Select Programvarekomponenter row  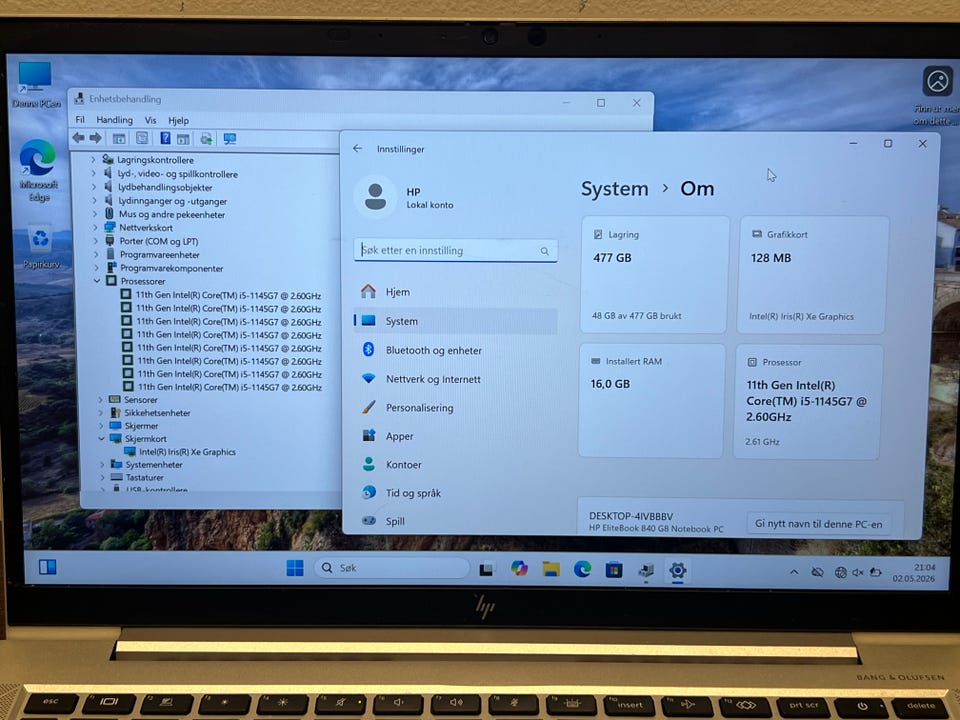point(171,268)
